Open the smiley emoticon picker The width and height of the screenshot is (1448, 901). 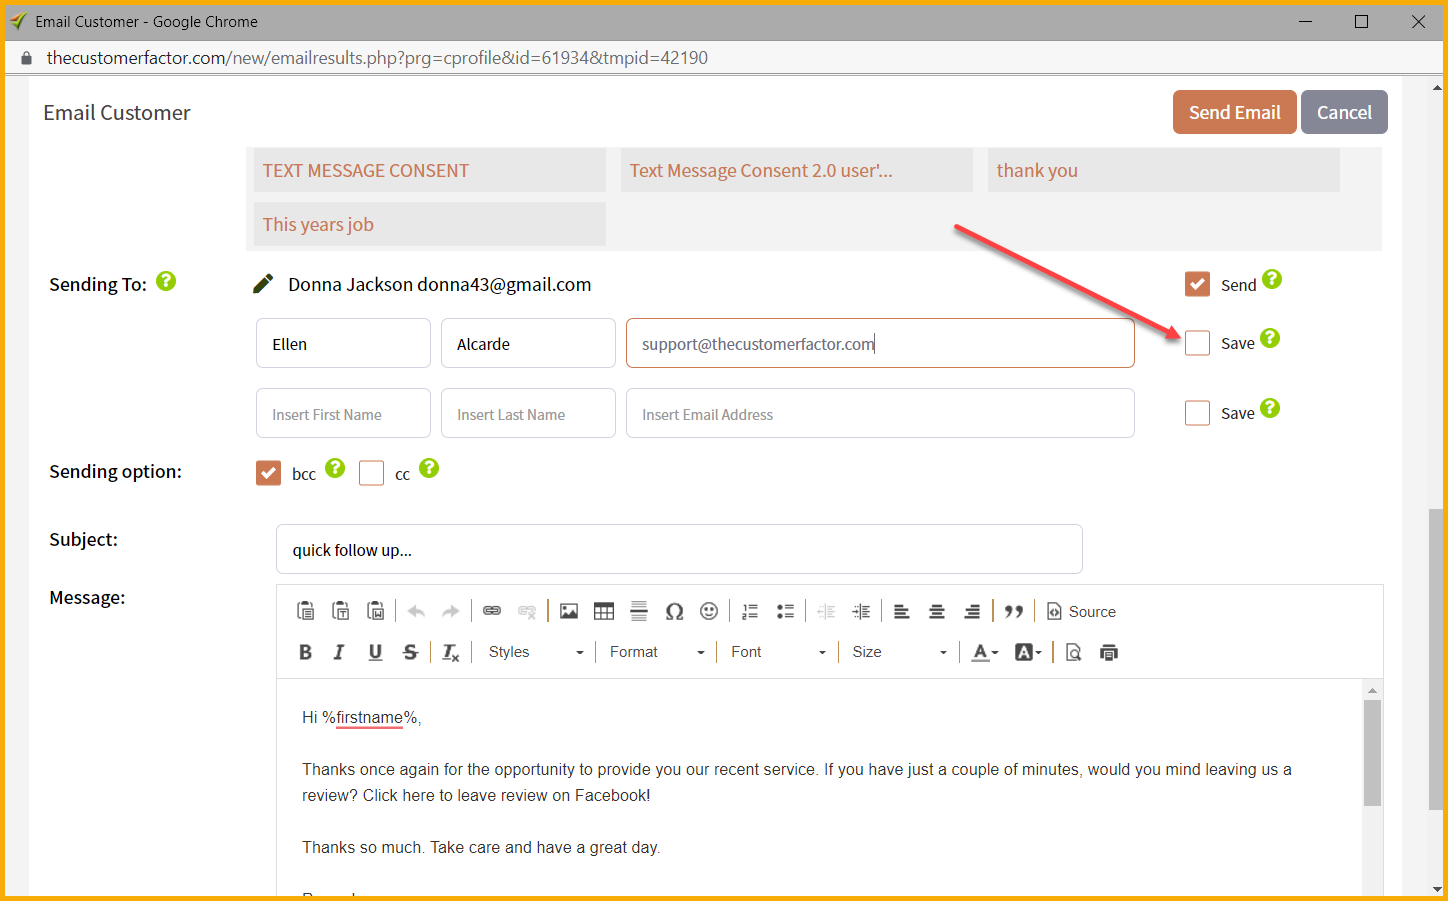point(709,611)
